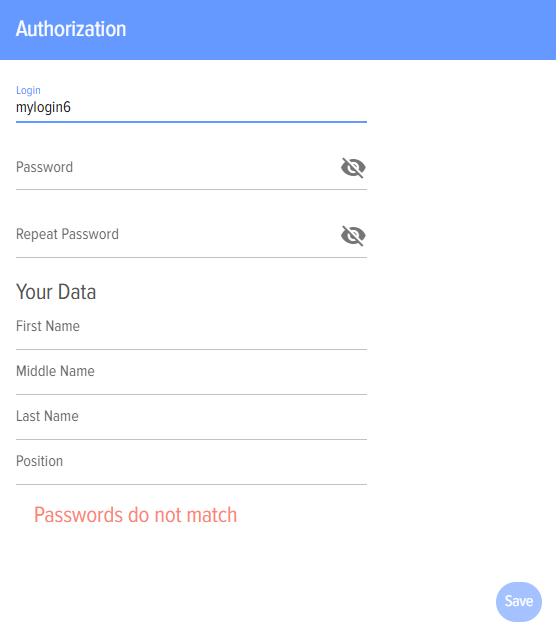Click the small blue Login label
Screen dimensions: 556x638
28,90
